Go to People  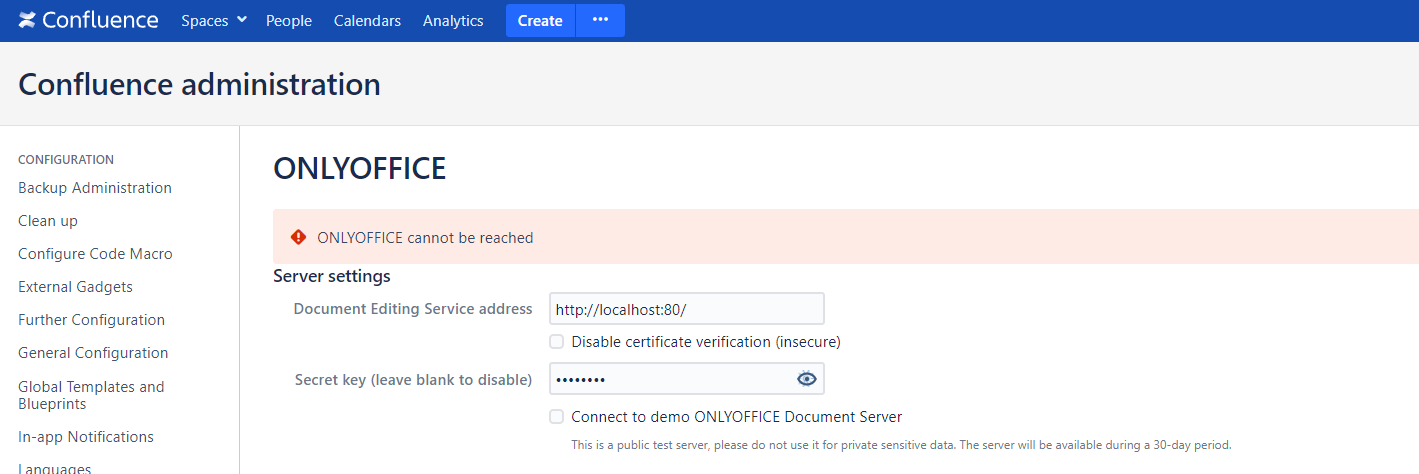click(289, 20)
